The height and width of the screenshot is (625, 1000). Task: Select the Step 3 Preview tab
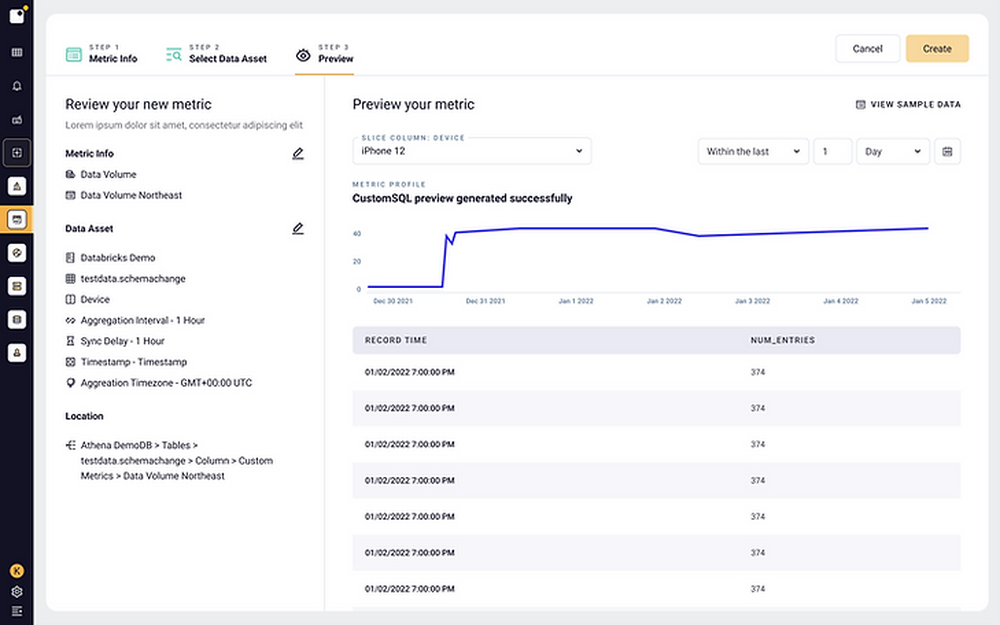click(325, 54)
